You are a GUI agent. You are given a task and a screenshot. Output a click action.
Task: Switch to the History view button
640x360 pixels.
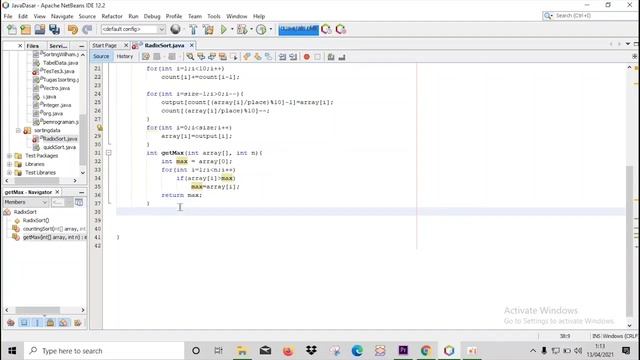(124, 56)
